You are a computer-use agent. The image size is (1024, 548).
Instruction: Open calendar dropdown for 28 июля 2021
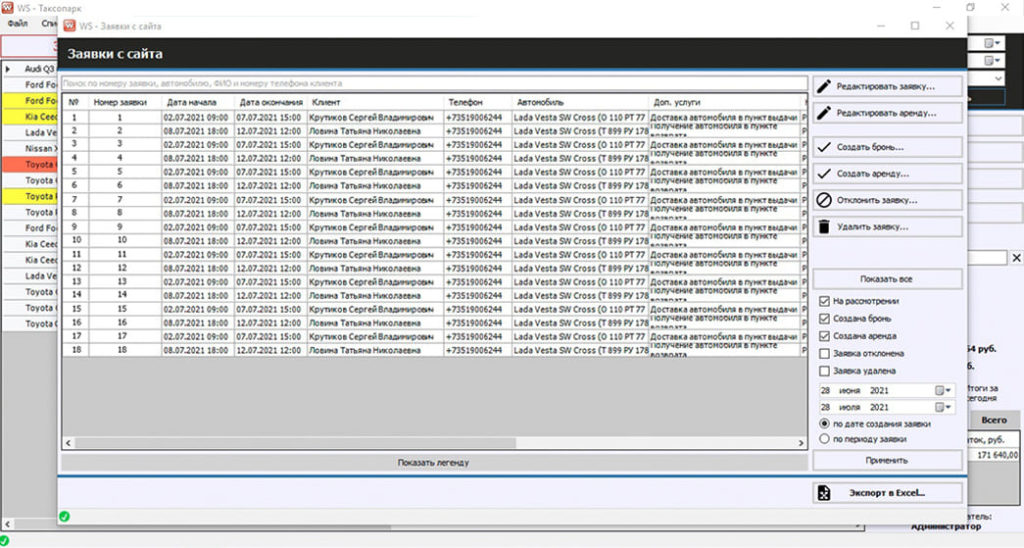pos(943,408)
